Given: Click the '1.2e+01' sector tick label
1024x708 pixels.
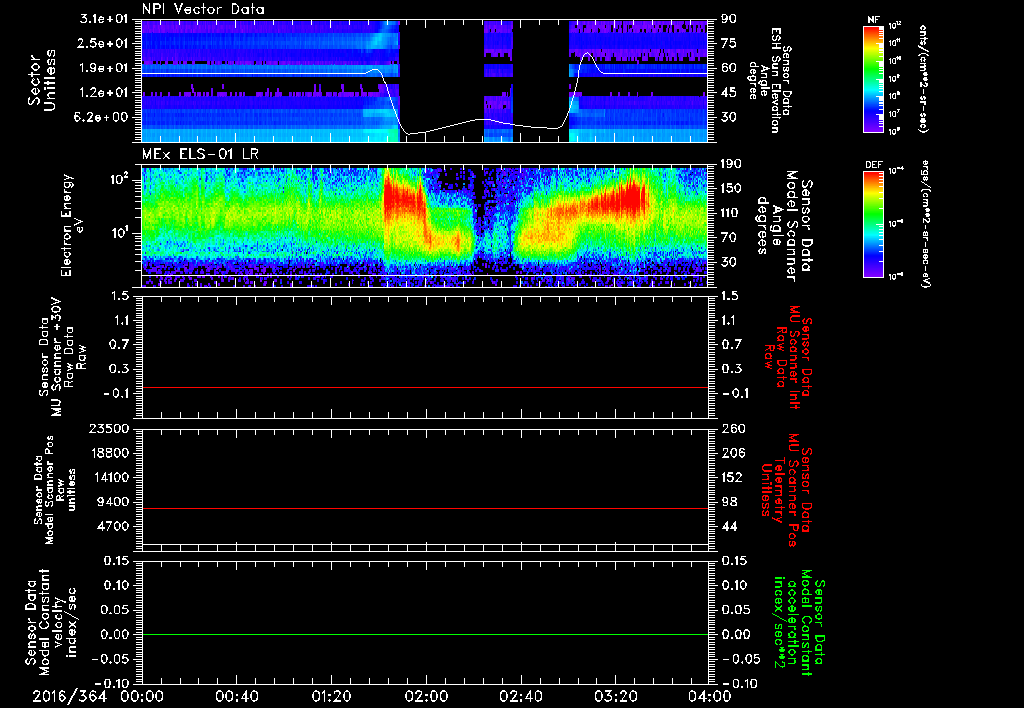Looking at the screenshot, I should (x=103, y=93).
